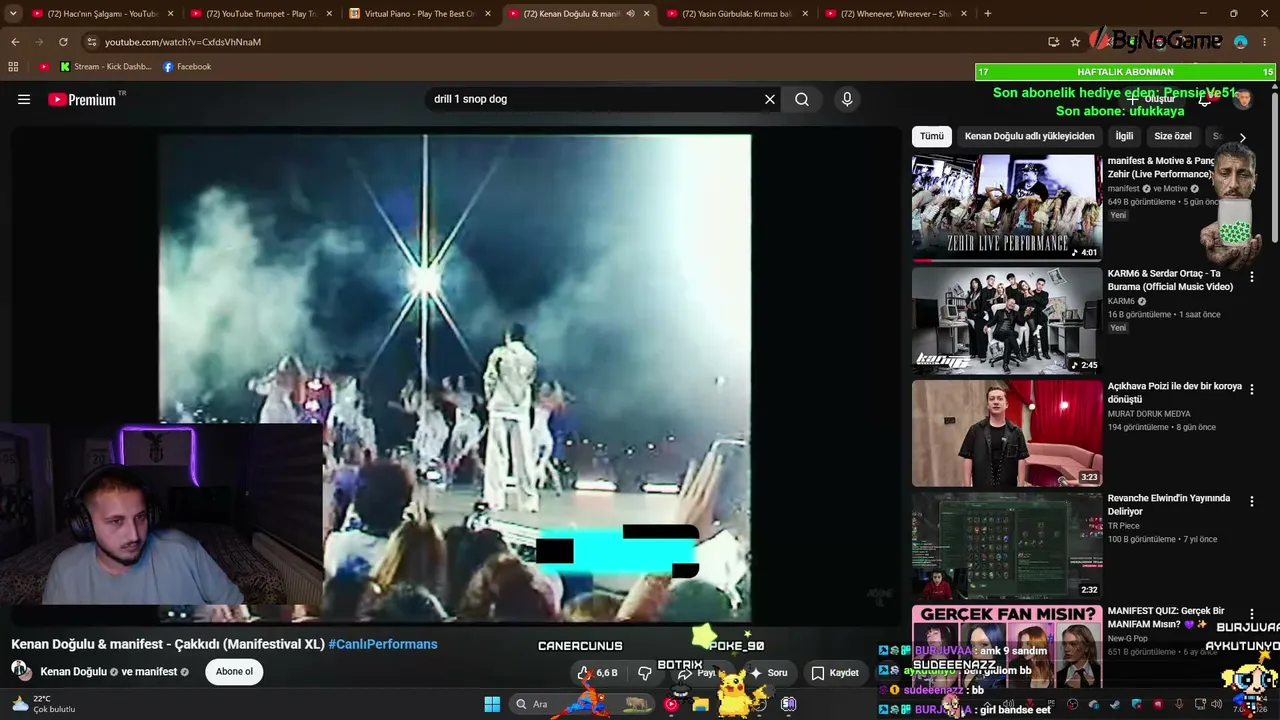
Task: Open Zehir Live Performance video thumbnail
Action: coord(1007,208)
